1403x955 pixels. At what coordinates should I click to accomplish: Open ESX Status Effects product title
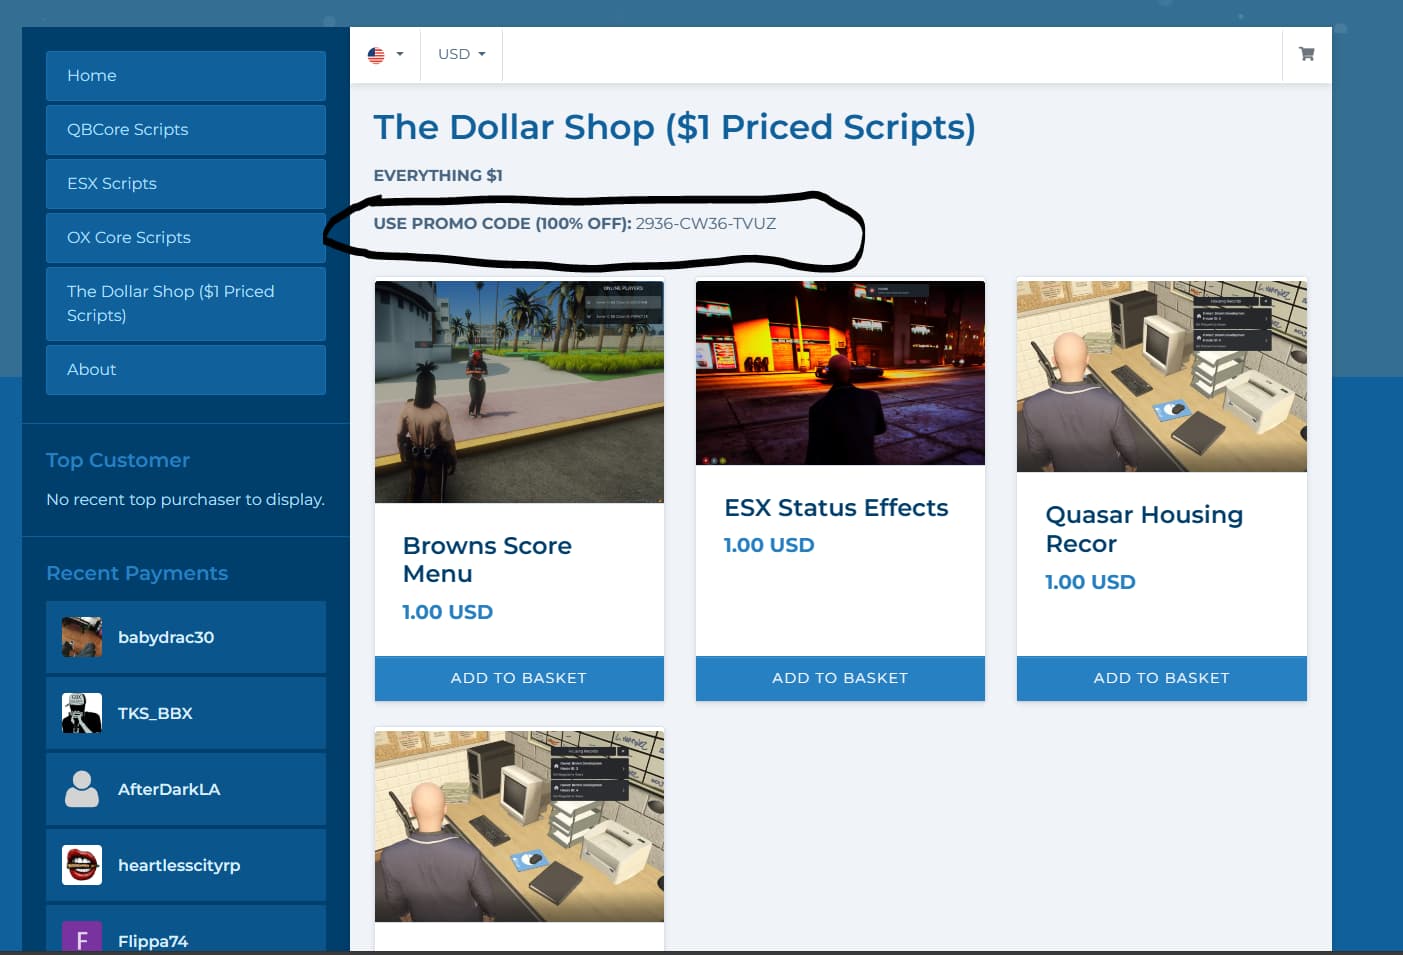(x=836, y=508)
